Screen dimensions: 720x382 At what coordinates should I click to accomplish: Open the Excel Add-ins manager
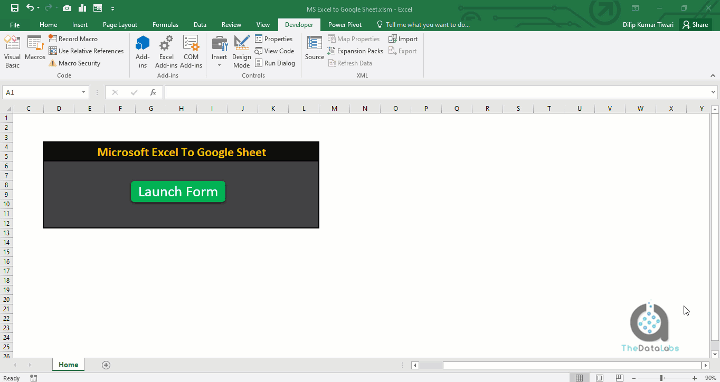(x=166, y=51)
